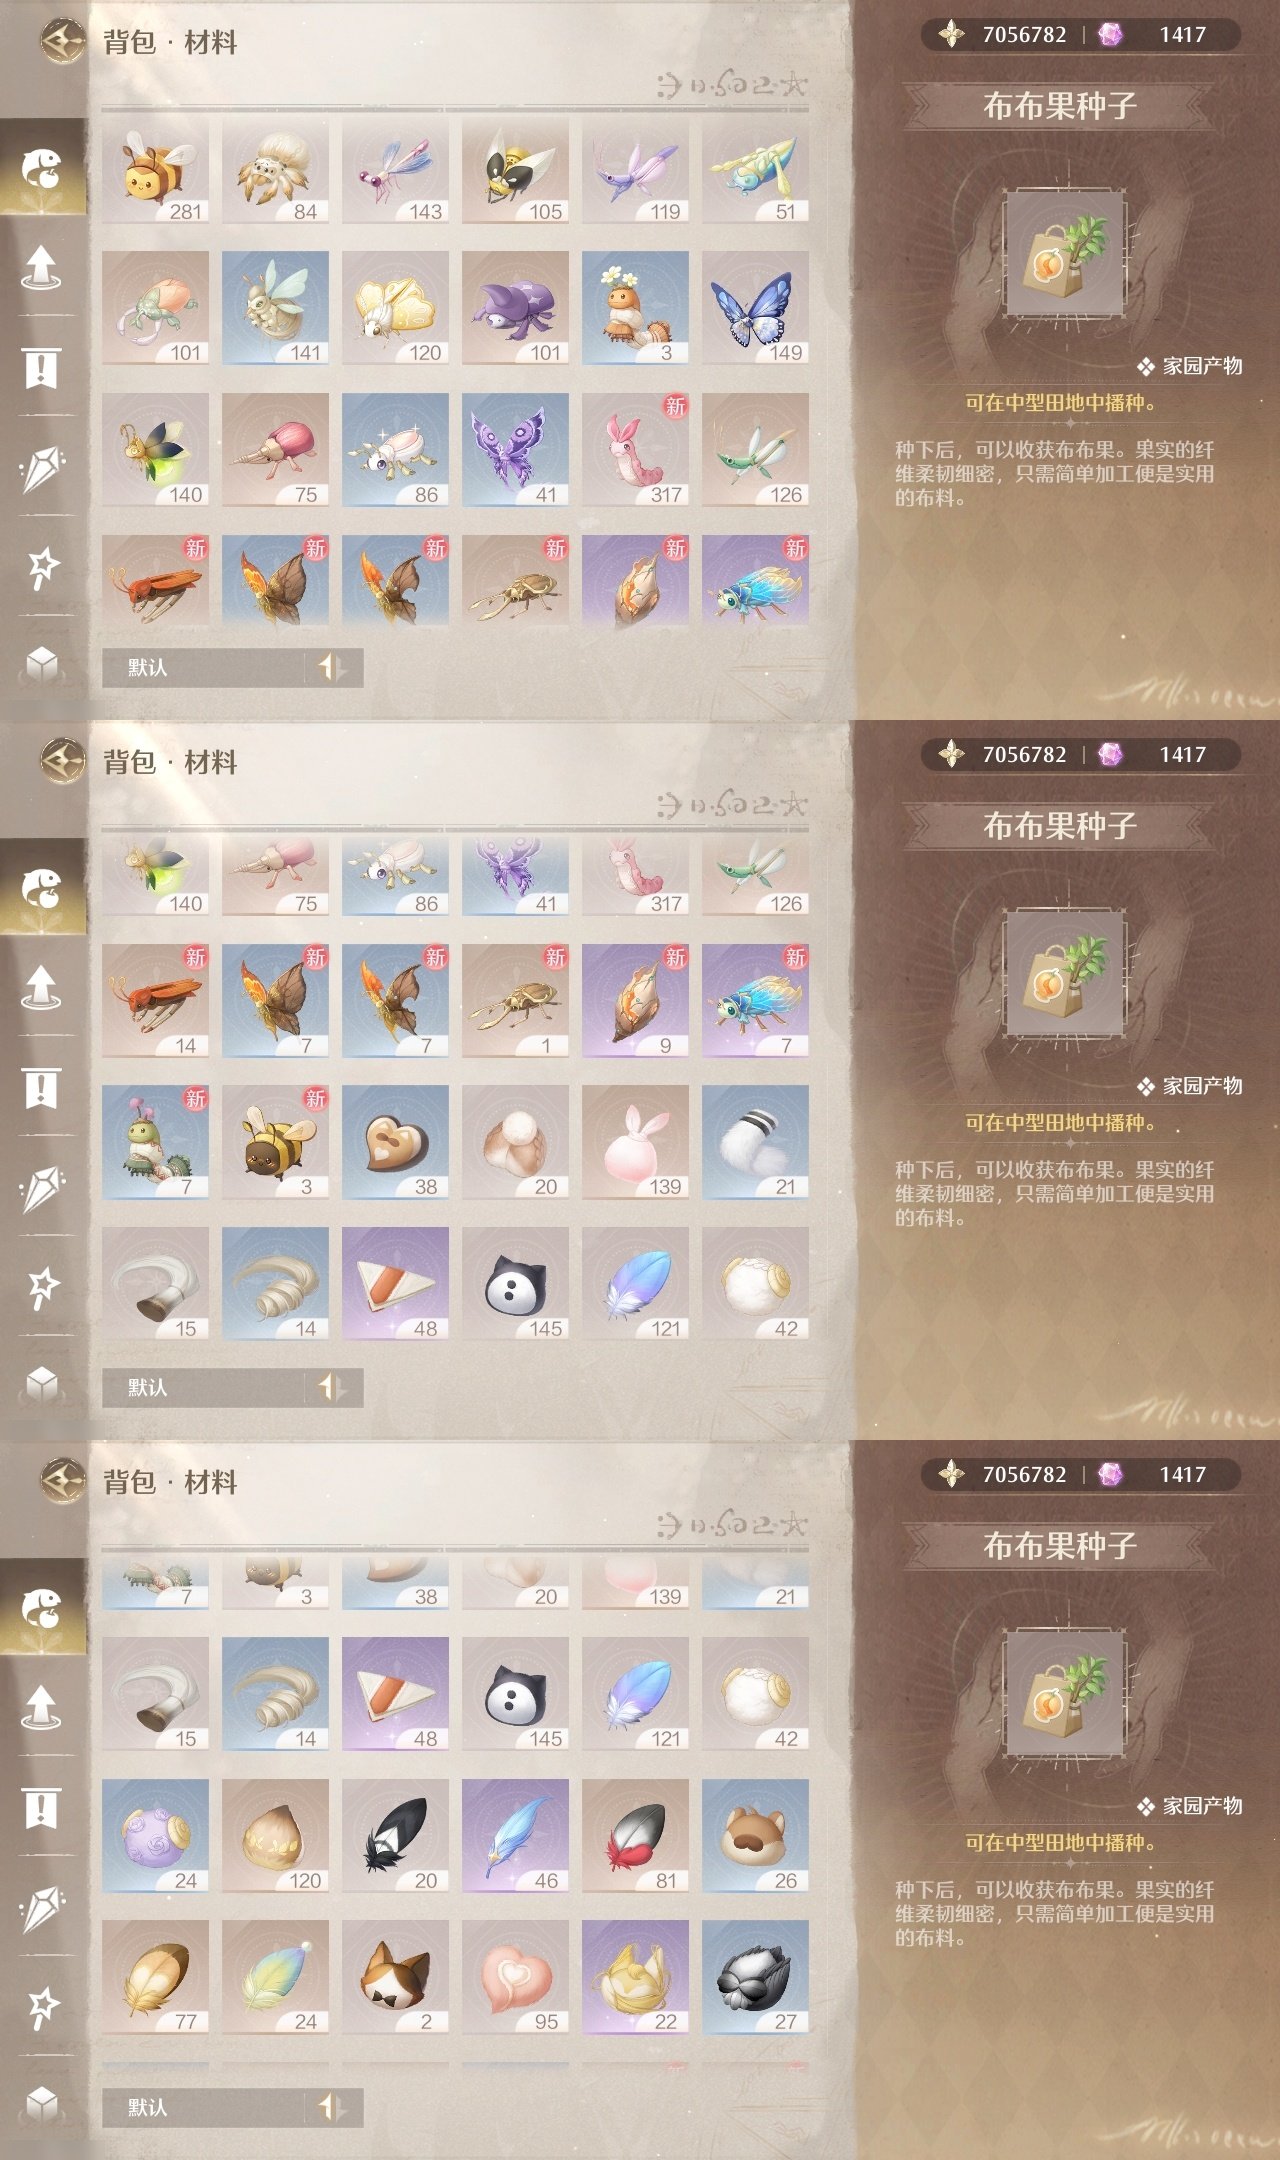Choose the stag beetle item with count 1
This screenshot has height=2160, width=1280.
coord(515,1001)
